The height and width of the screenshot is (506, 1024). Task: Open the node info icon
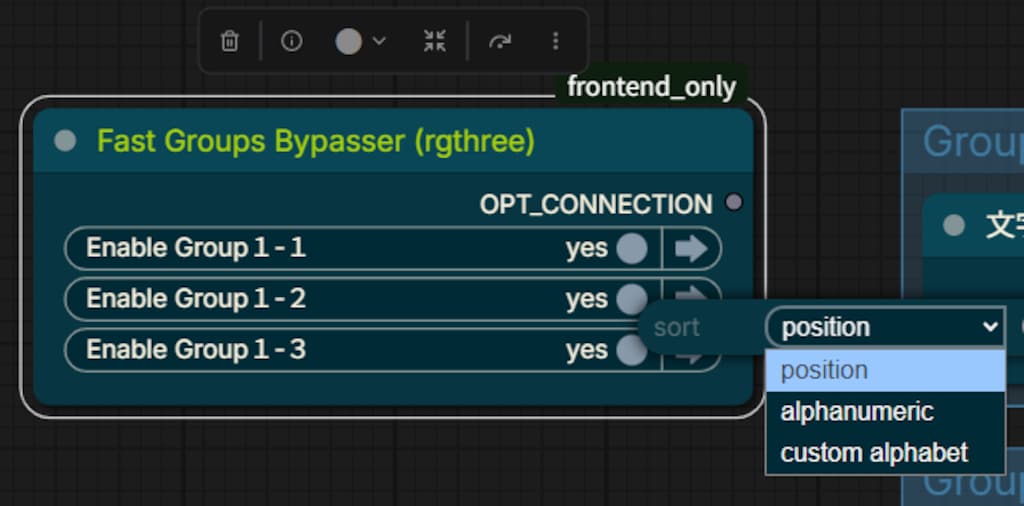click(291, 41)
